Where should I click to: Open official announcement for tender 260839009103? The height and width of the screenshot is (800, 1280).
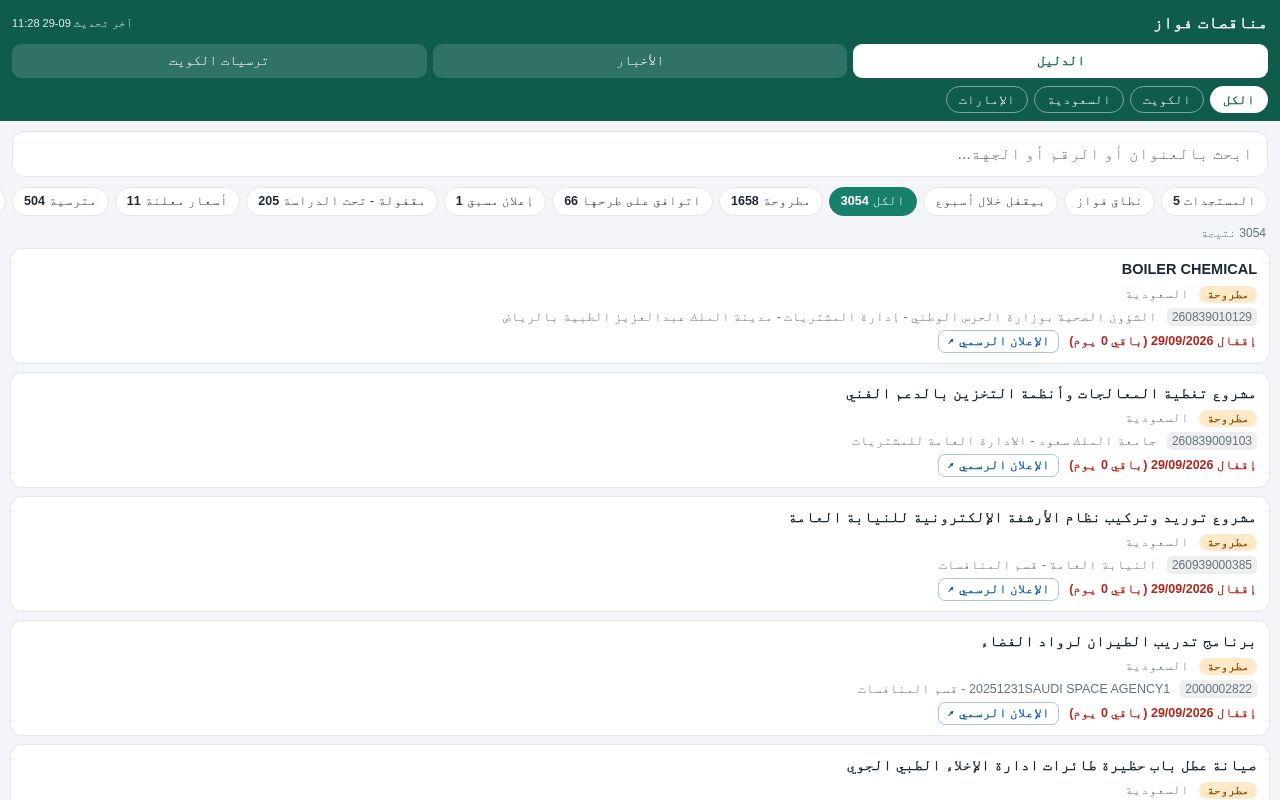click(998, 465)
